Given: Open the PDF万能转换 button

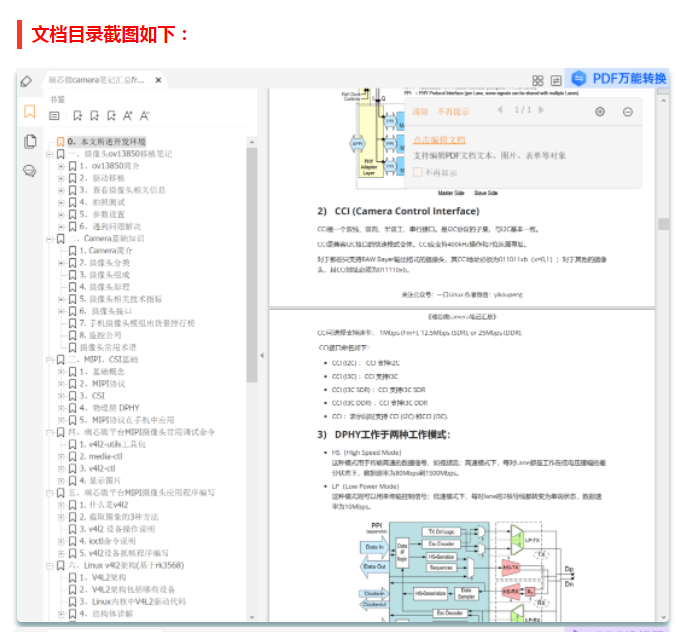Looking at the screenshot, I should (x=618, y=78).
